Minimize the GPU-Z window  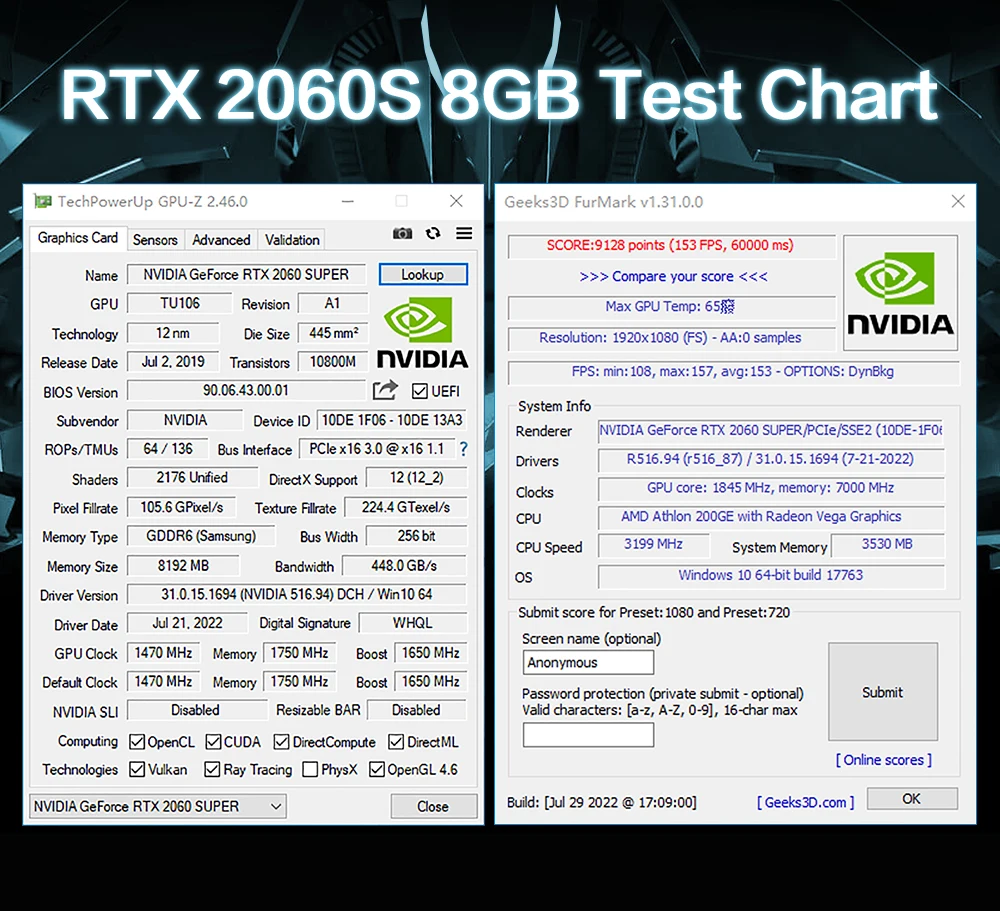click(x=348, y=202)
